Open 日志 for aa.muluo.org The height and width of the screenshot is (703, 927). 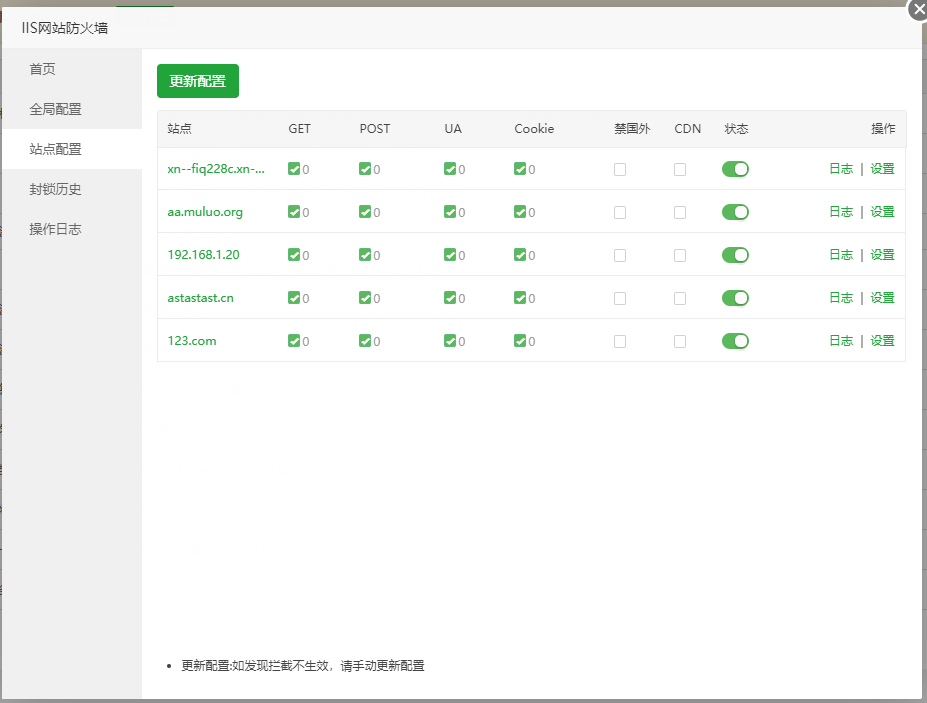(x=841, y=212)
